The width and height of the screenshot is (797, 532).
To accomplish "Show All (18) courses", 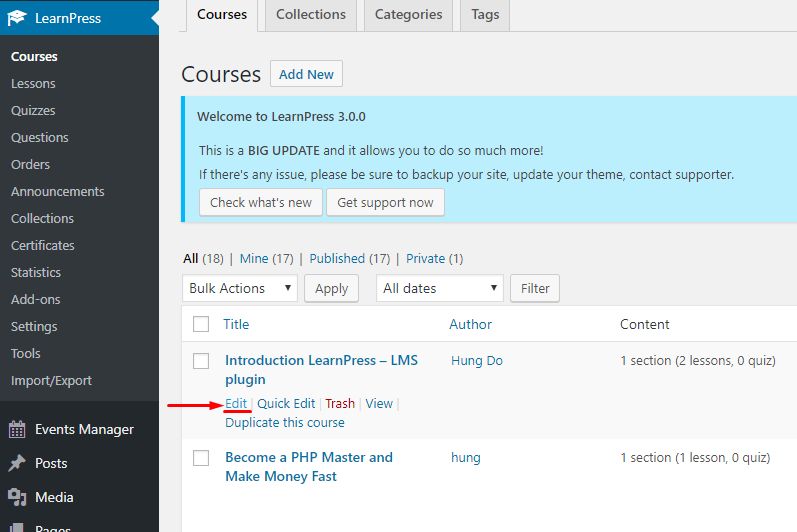I will [x=203, y=259].
